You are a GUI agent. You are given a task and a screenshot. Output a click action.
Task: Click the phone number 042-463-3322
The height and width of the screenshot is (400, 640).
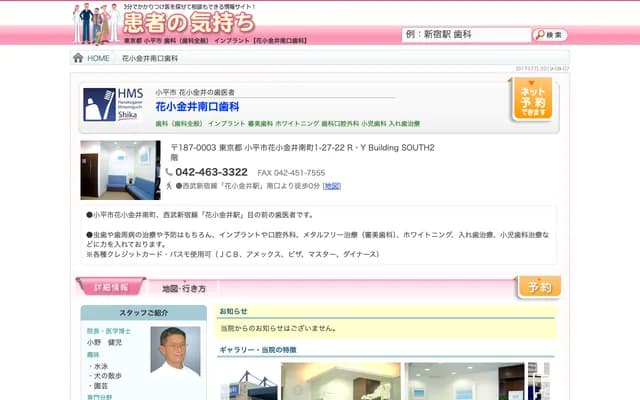[x=211, y=172]
